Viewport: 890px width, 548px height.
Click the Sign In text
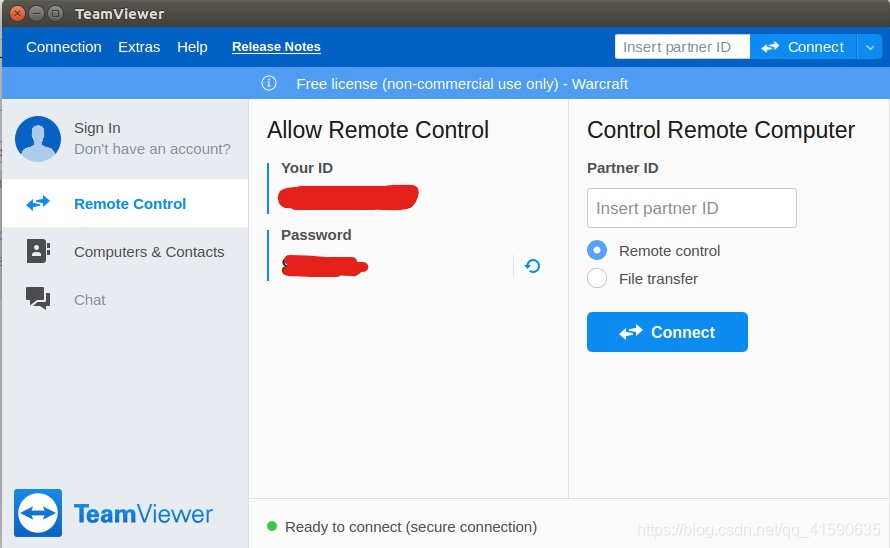pos(97,128)
